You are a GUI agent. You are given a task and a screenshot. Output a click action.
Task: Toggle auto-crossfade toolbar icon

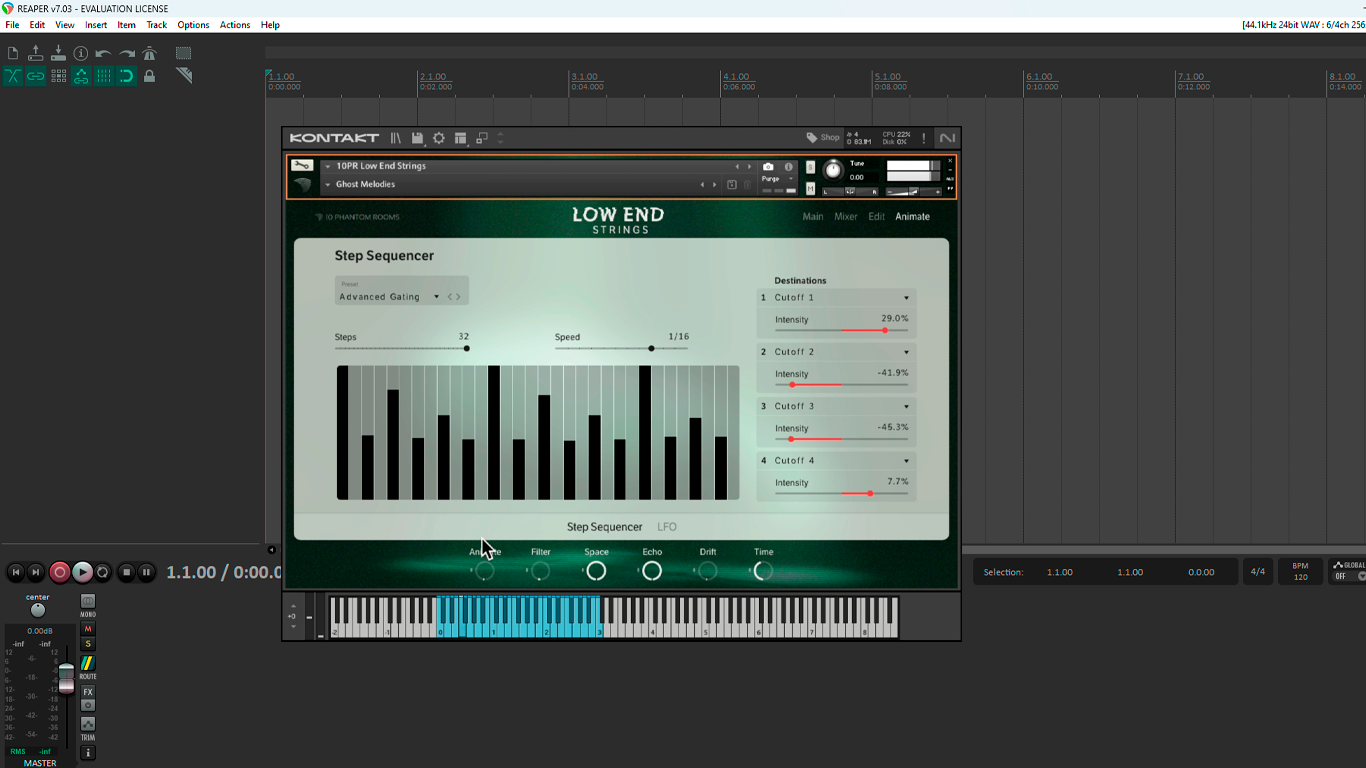tap(13, 76)
